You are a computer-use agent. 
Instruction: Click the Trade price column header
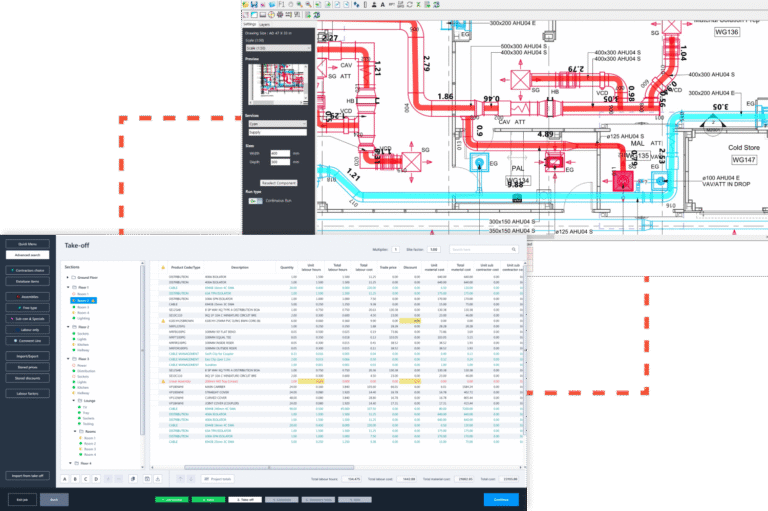(388, 268)
